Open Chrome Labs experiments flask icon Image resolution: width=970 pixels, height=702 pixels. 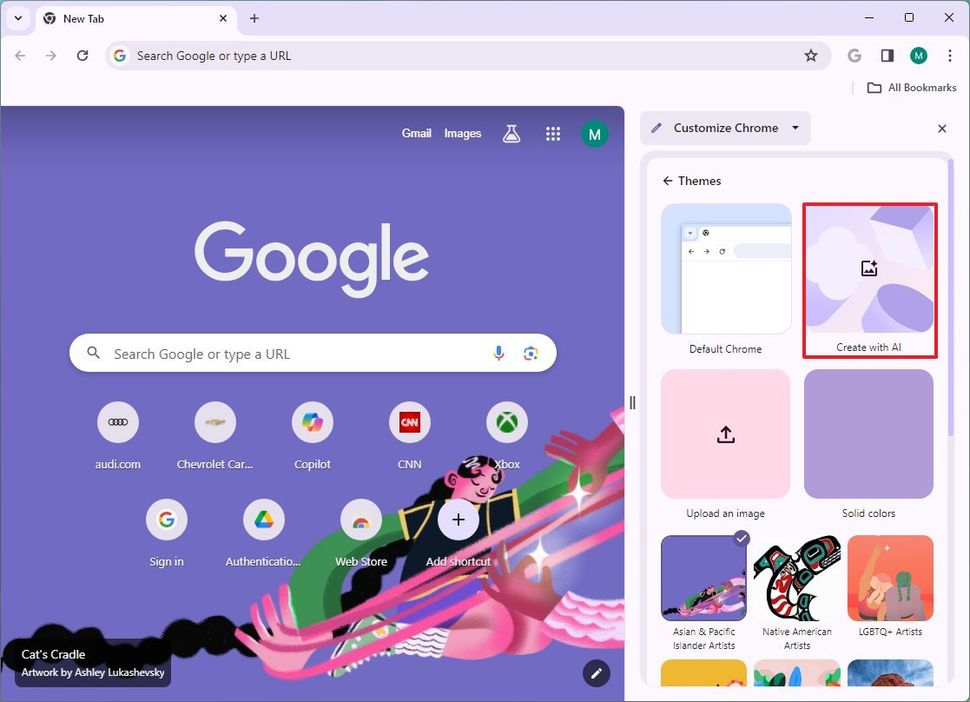[x=511, y=132]
